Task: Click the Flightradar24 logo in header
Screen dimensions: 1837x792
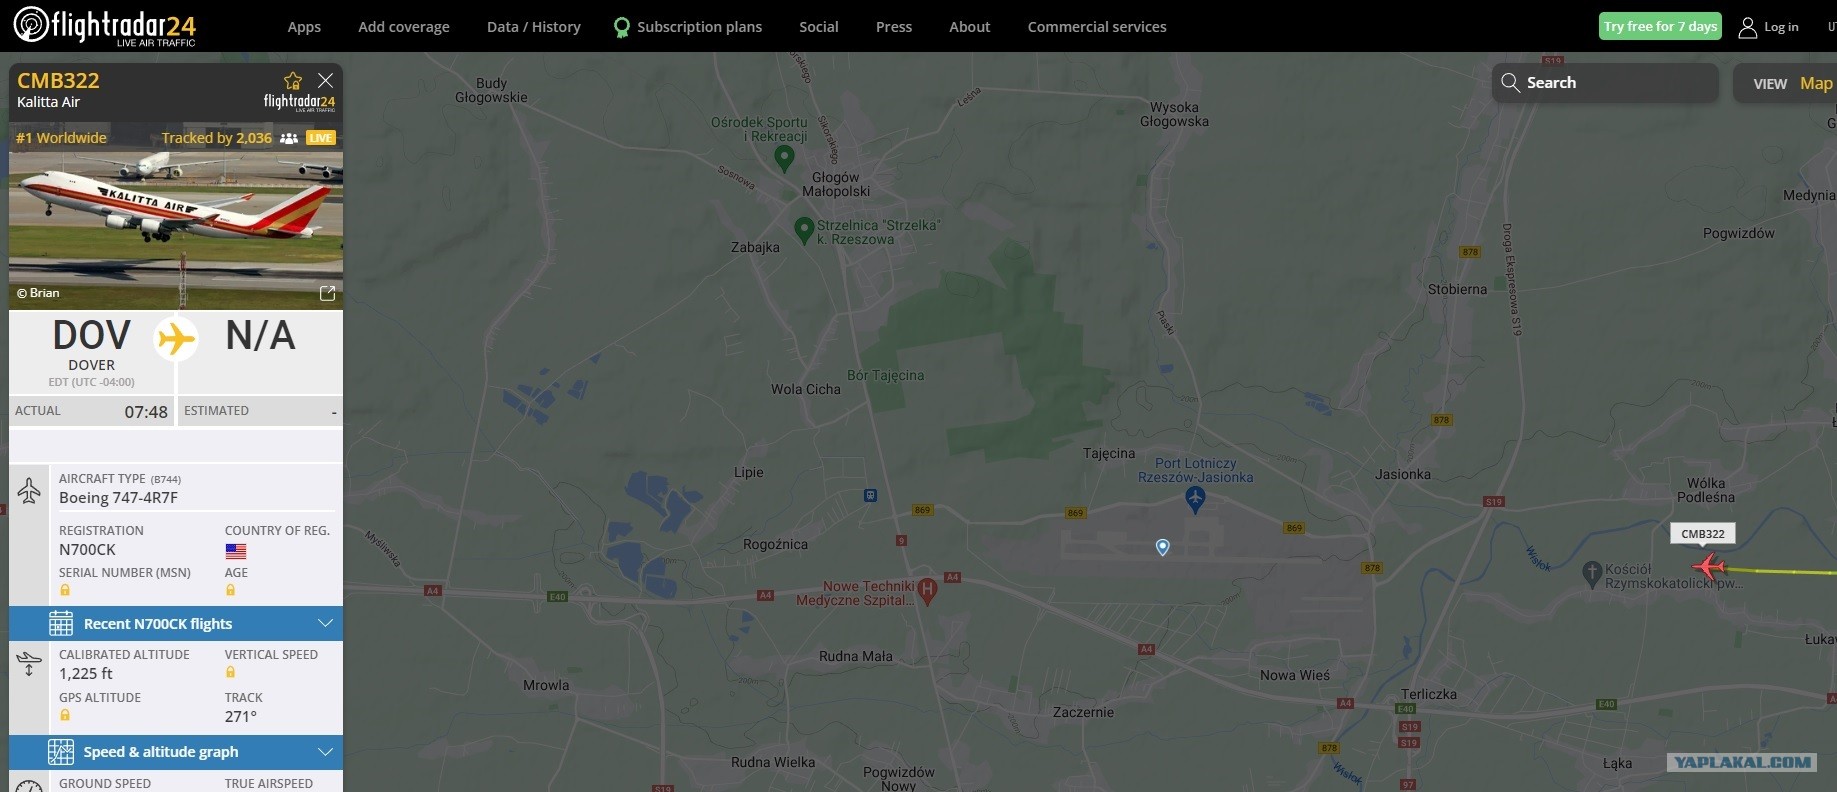Action: (105, 26)
